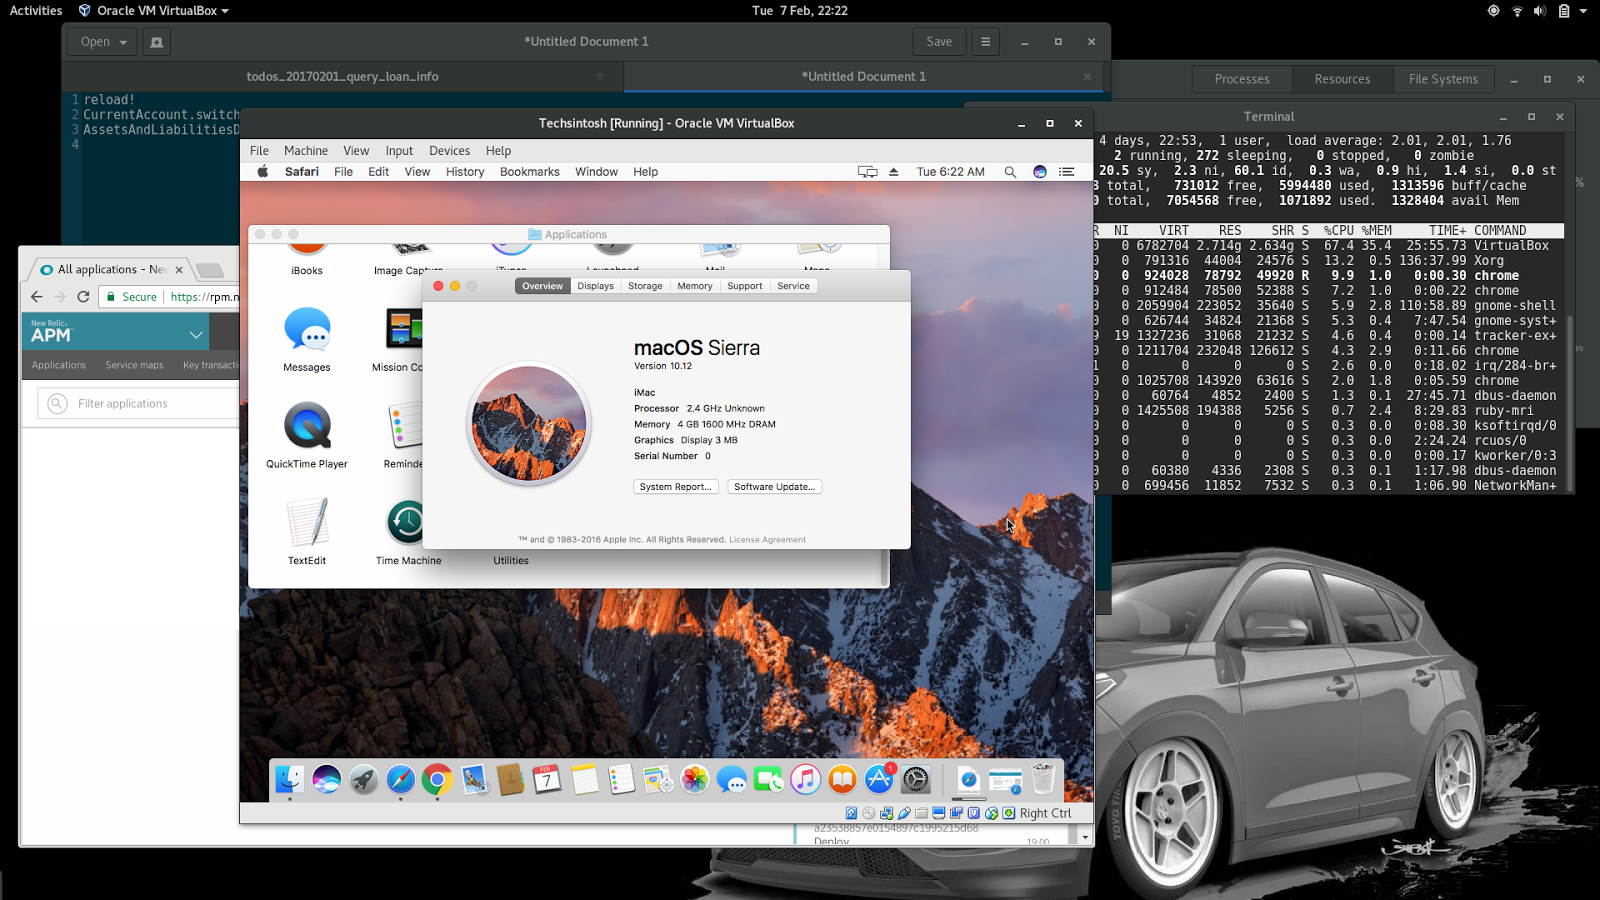Expand the New Relic APM product chevron
1600x900 pixels.
pyautogui.click(x=196, y=335)
